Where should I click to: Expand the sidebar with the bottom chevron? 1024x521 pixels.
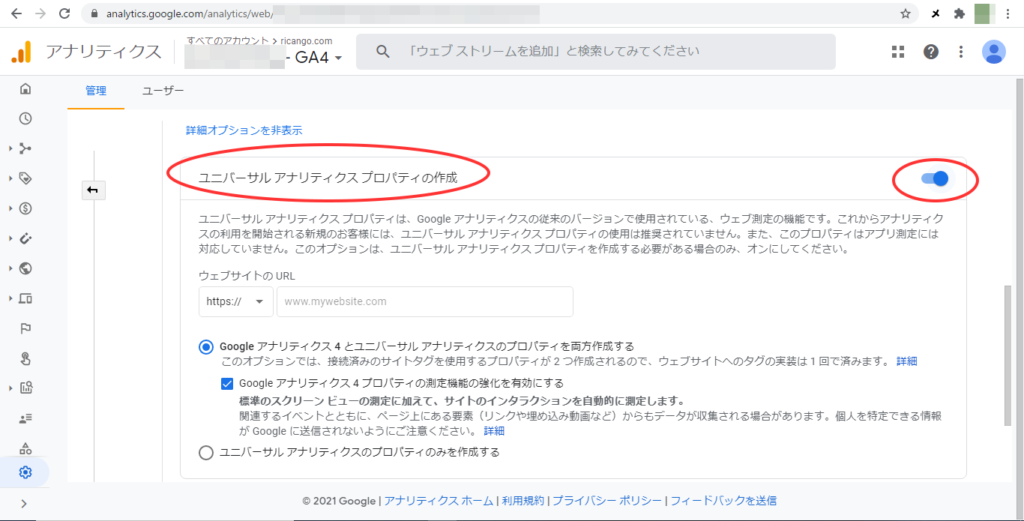coord(25,503)
